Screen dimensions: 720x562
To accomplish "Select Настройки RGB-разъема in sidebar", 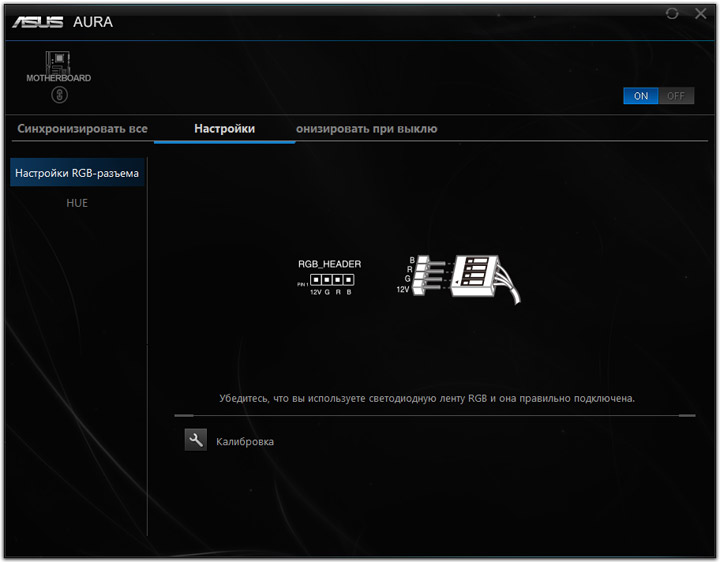I will click(77, 173).
